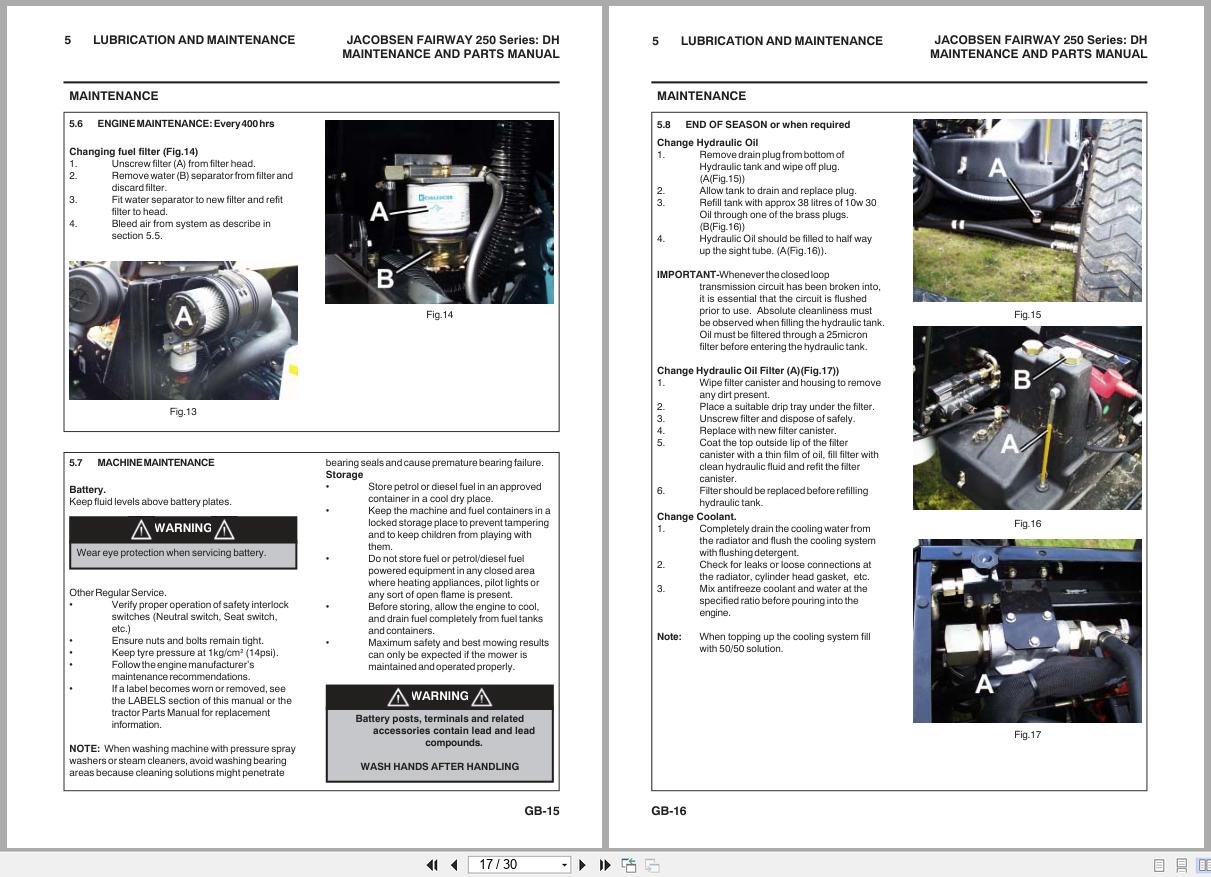The height and width of the screenshot is (877, 1211).
Task: Click the '5.7 MACHINE MAINTENANCE' heading
Action: 141,463
